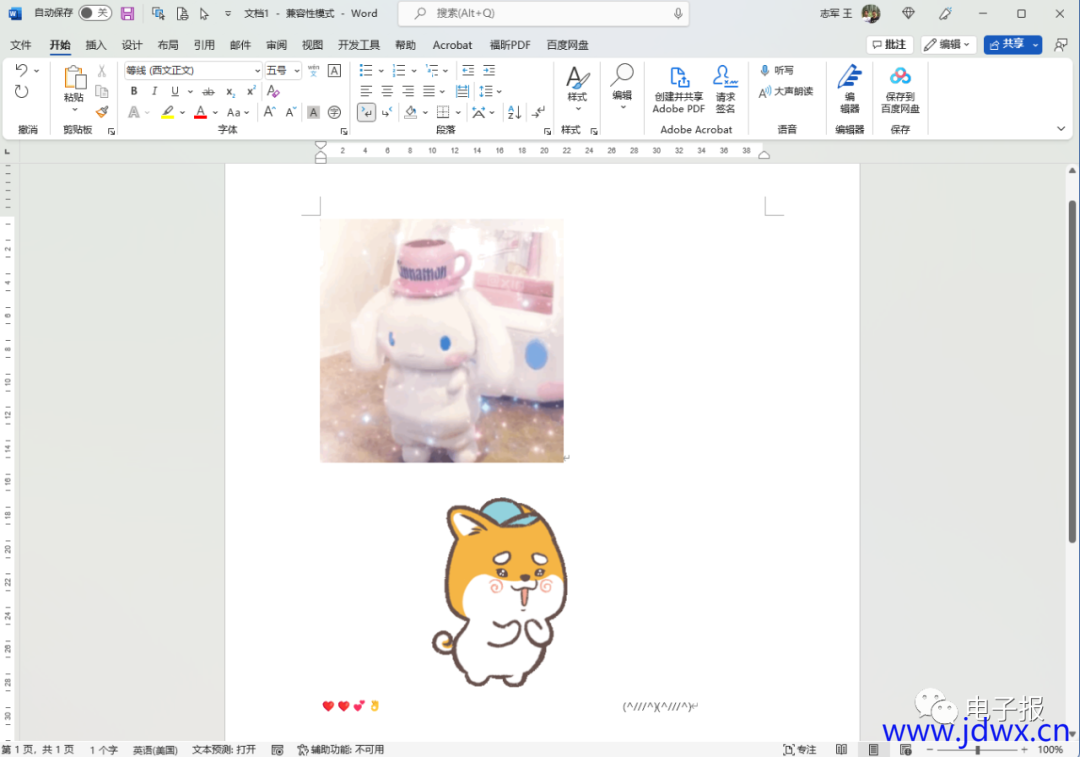This screenshot has height=757, width=1080.
Task: Switch to the Design tab
Action: click(x=132, y=45)
